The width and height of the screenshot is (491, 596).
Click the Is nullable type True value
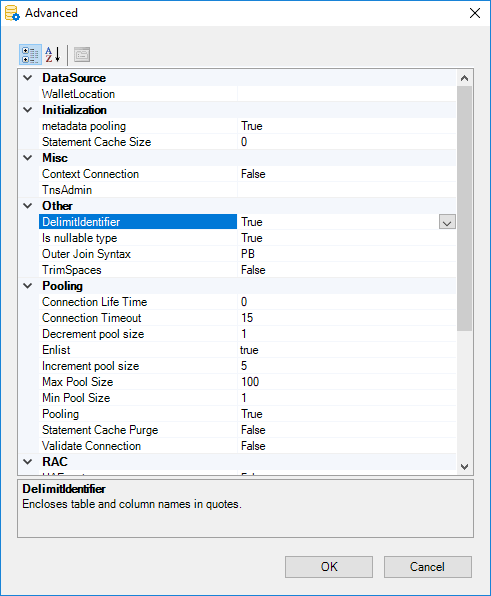[347, 238]
